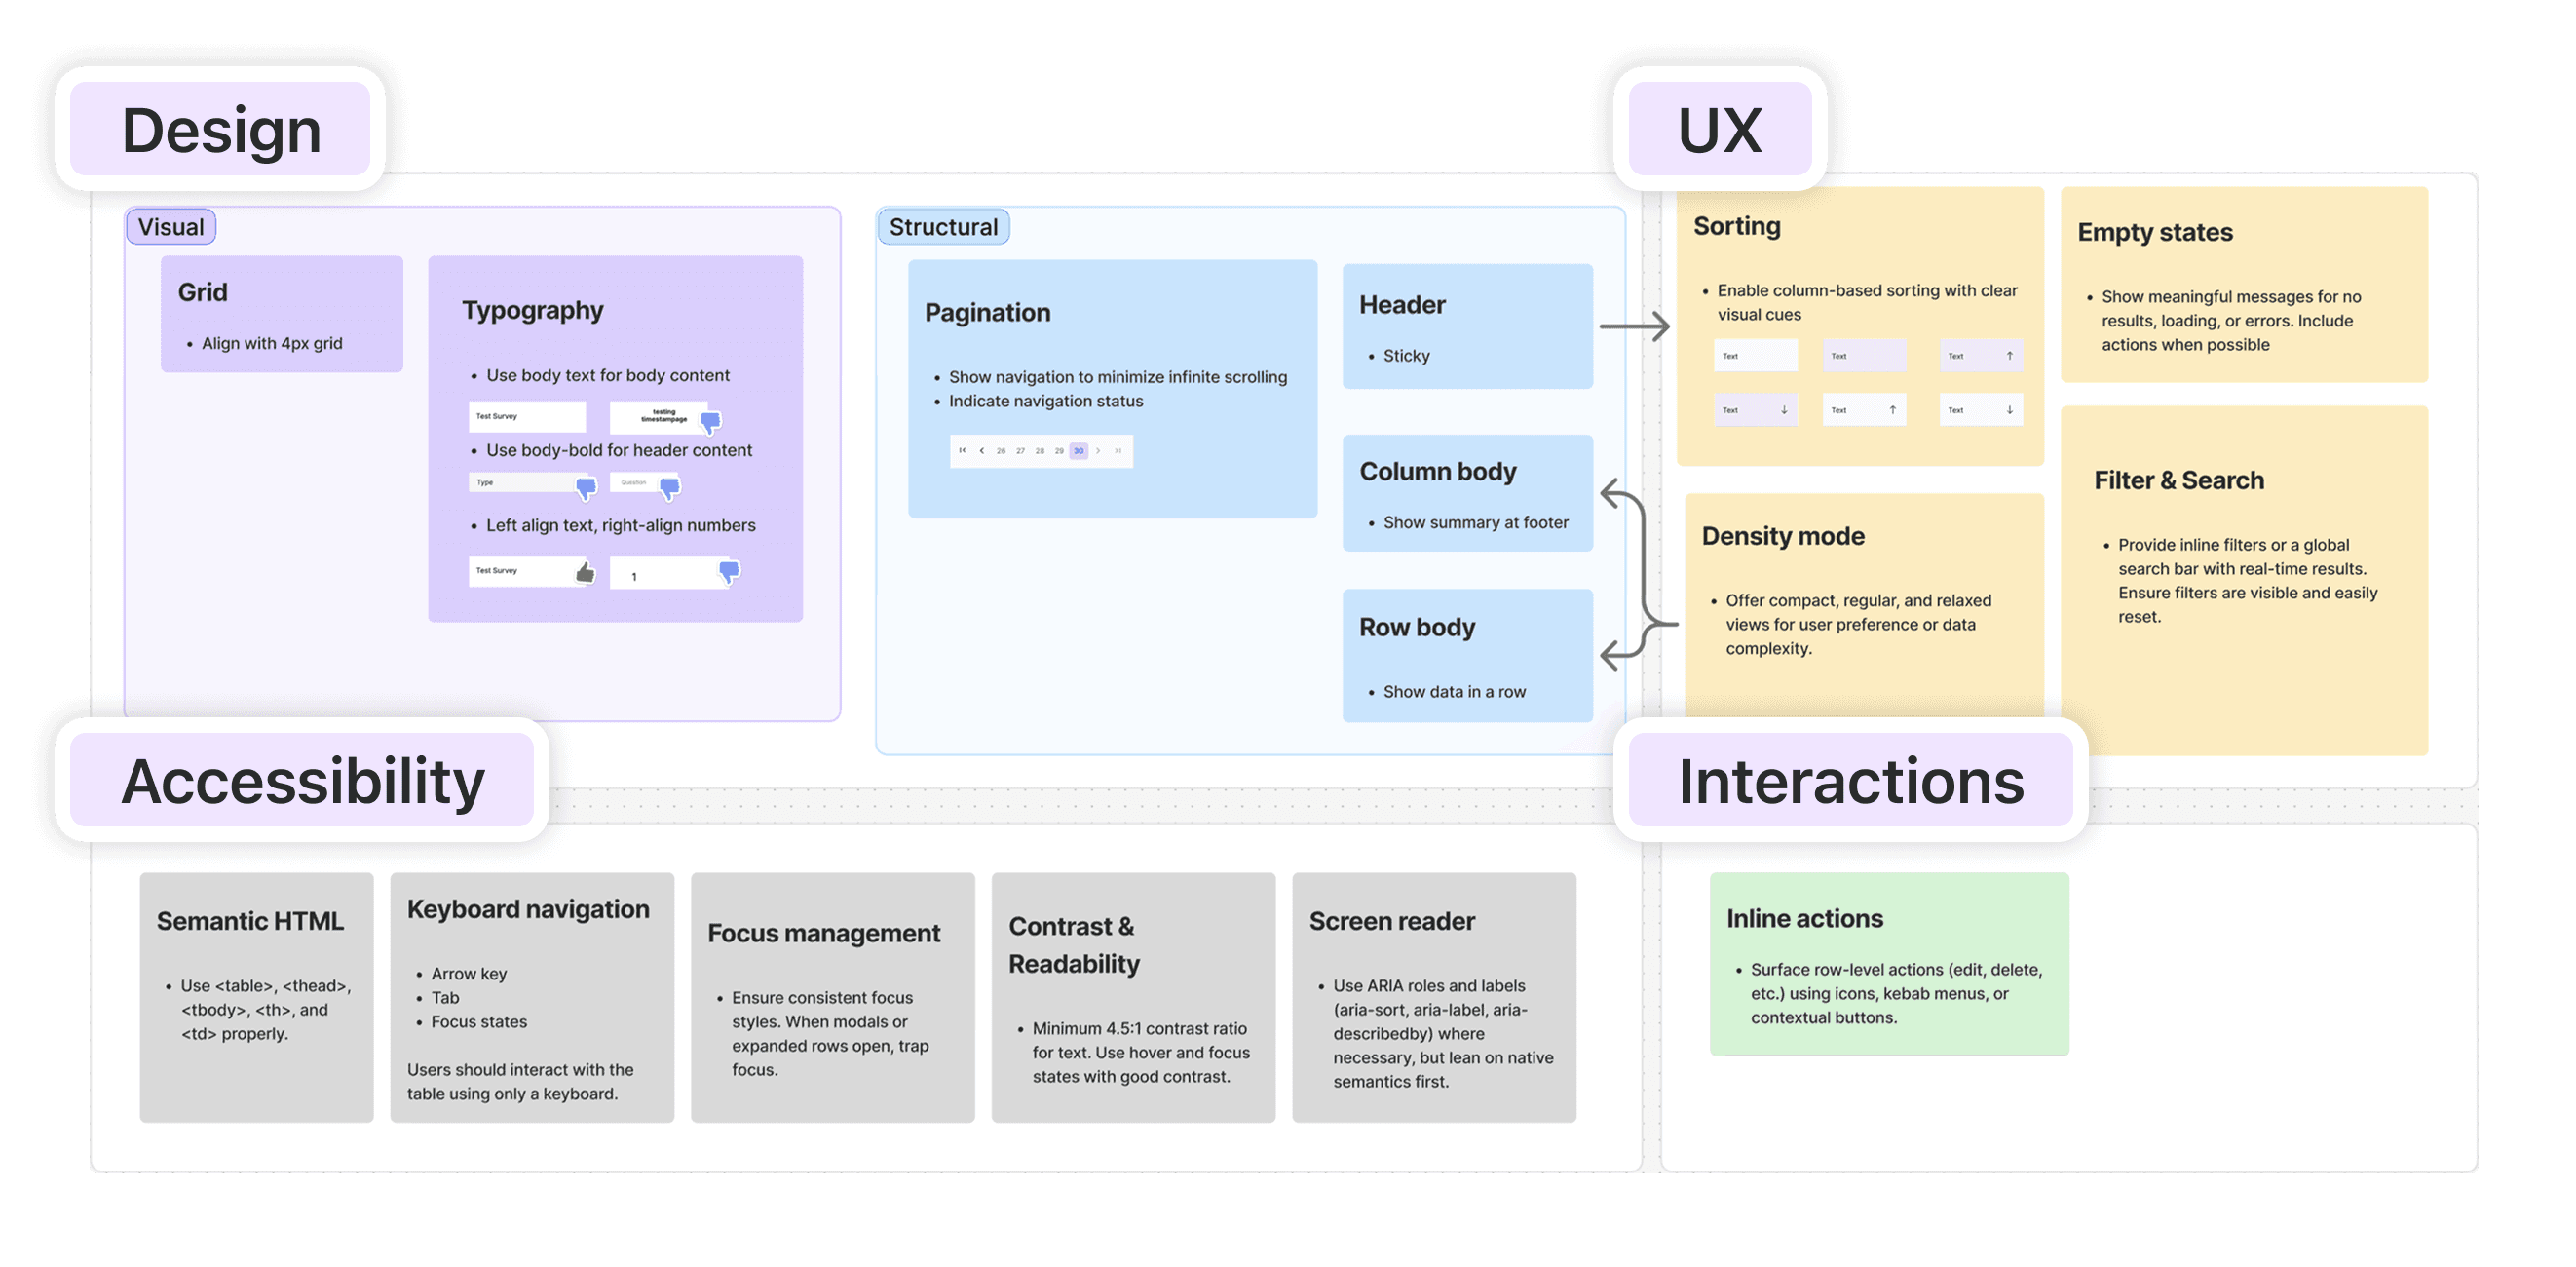Select the 'Keyboard navigation' card heading

pyautogui.click(x=528, y=909)
